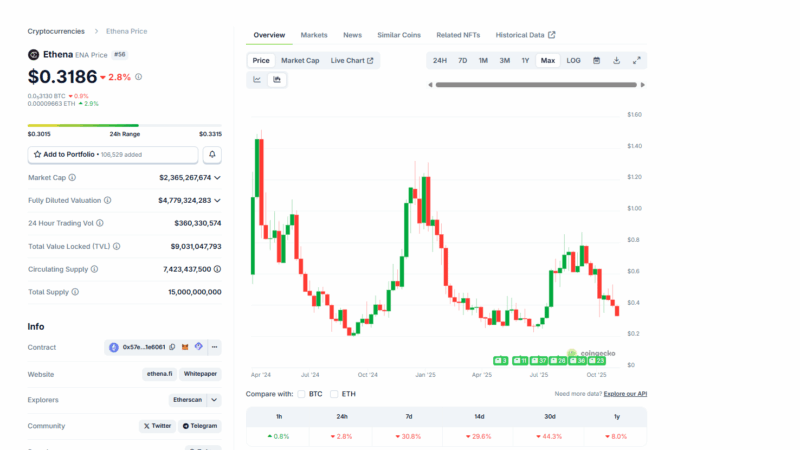Open the Whitepaper link

[x=200, y=374]
